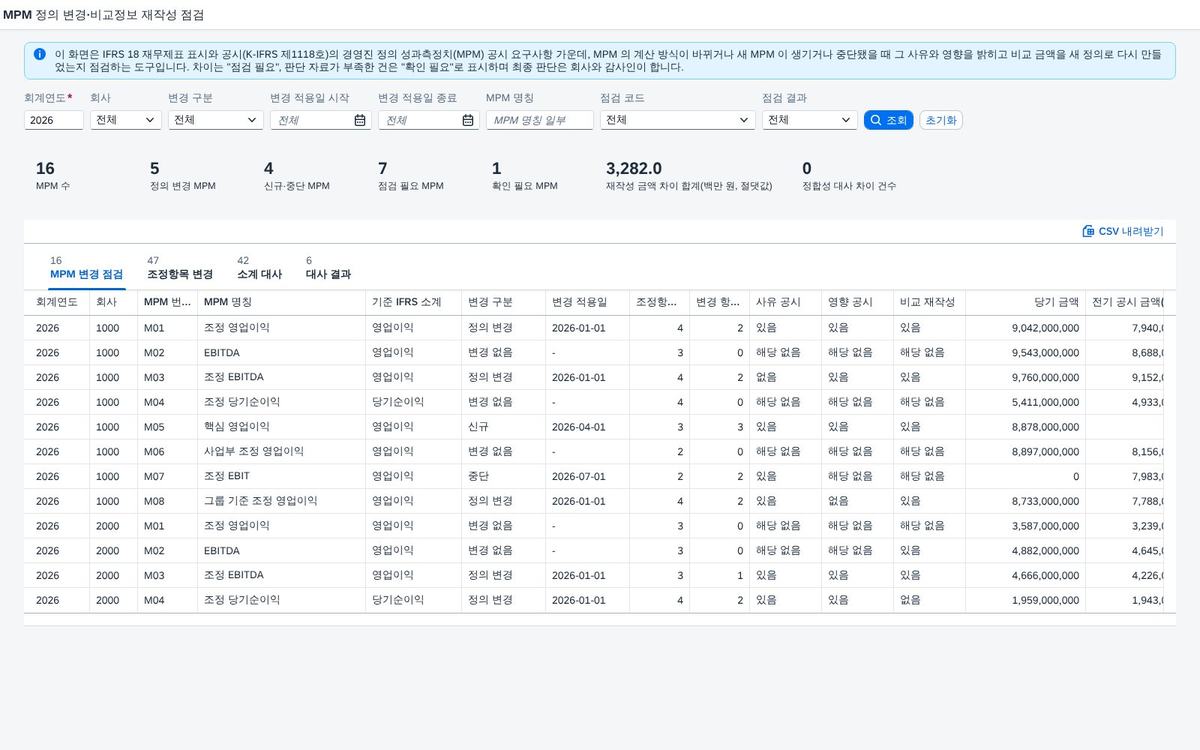The height and width of the screenshot is (750, 1200).
Task: Open calendar picker for 변경 적용일 시작
Action: 360,120
